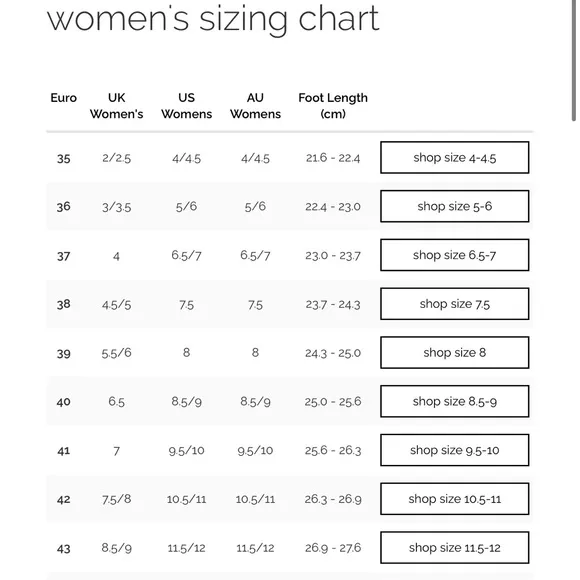
Task: Select the shop size 6.5-7 button
Action: 455,255
